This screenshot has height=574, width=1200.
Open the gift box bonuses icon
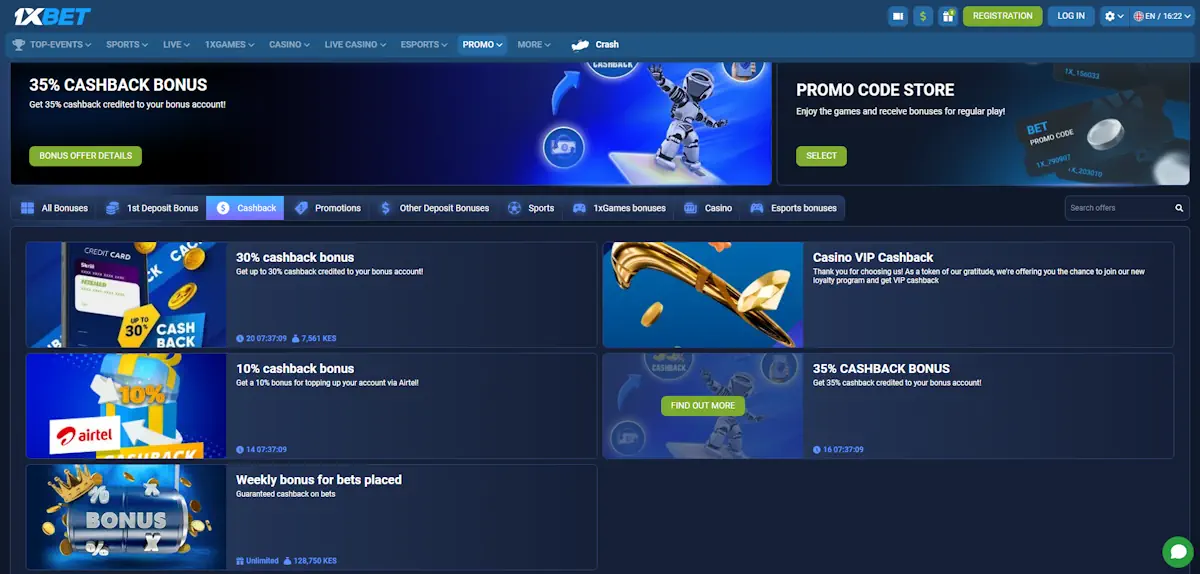[947, 16]
